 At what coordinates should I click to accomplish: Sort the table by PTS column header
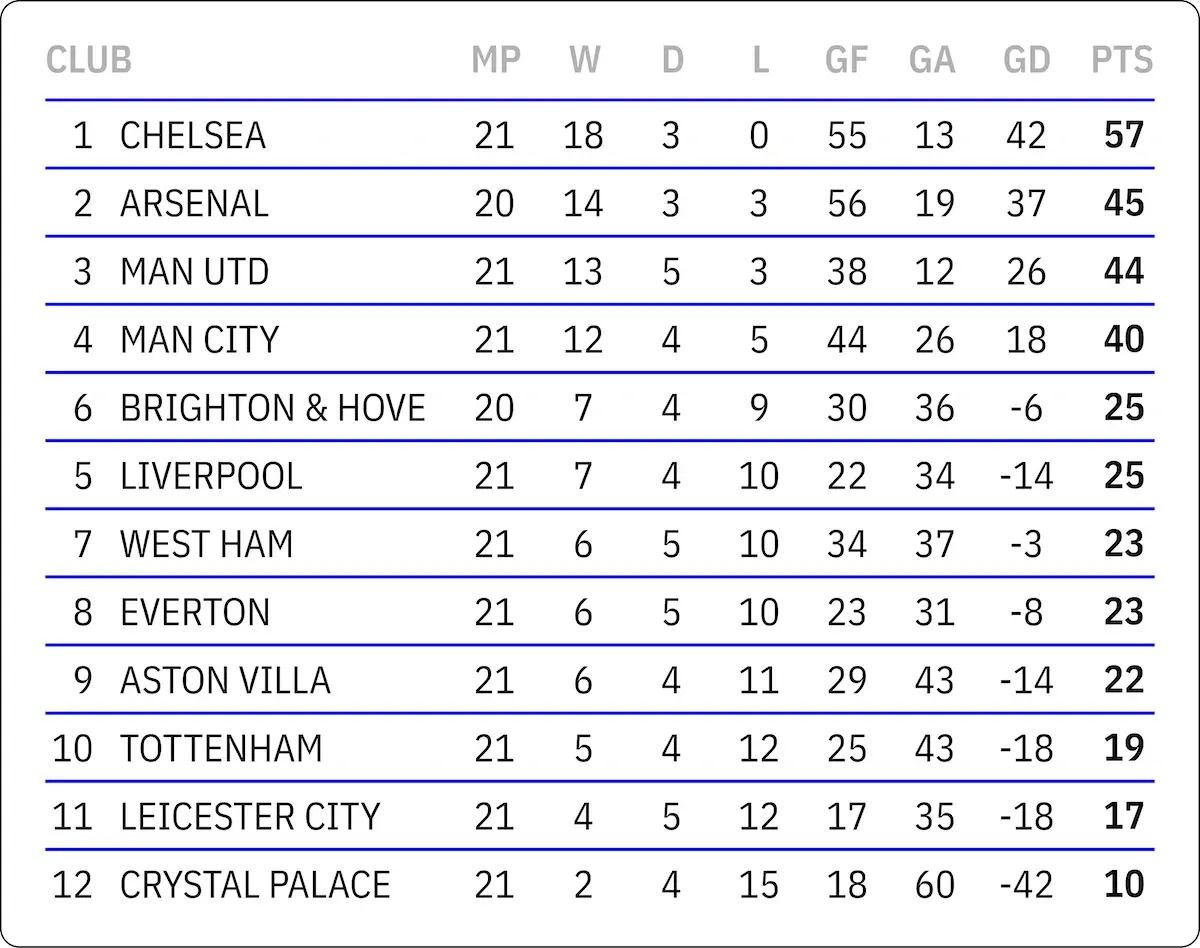(x=1122, y=60)
